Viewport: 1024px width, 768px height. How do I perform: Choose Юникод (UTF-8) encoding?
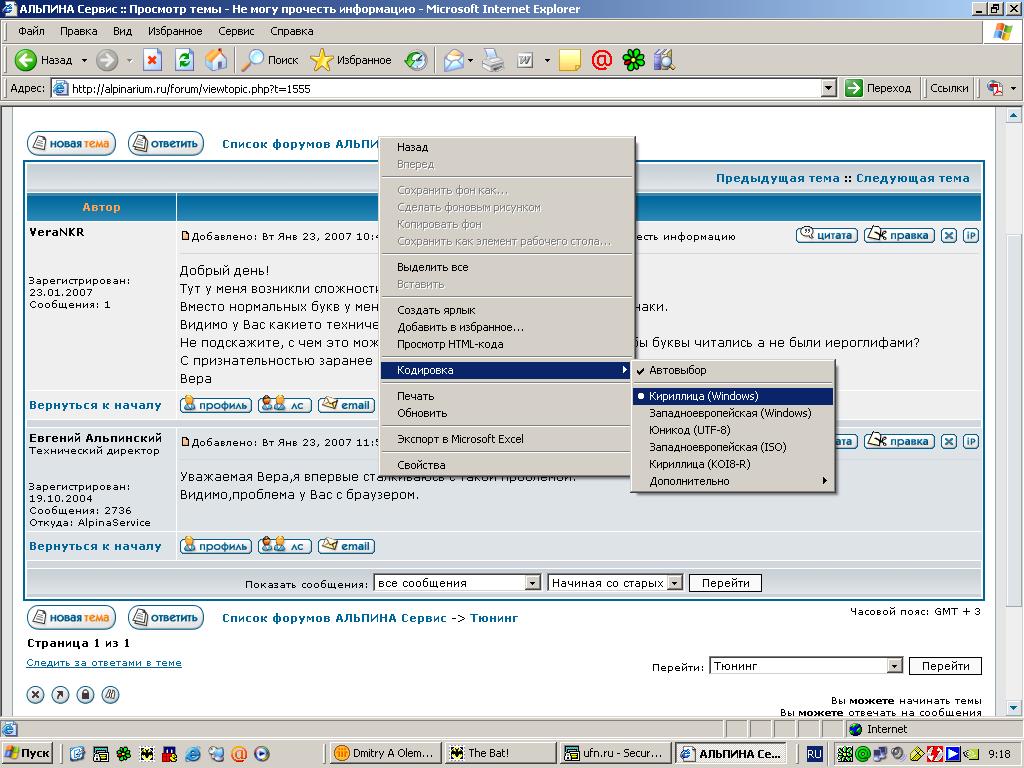pyautogui.click(x=689, y=430)
